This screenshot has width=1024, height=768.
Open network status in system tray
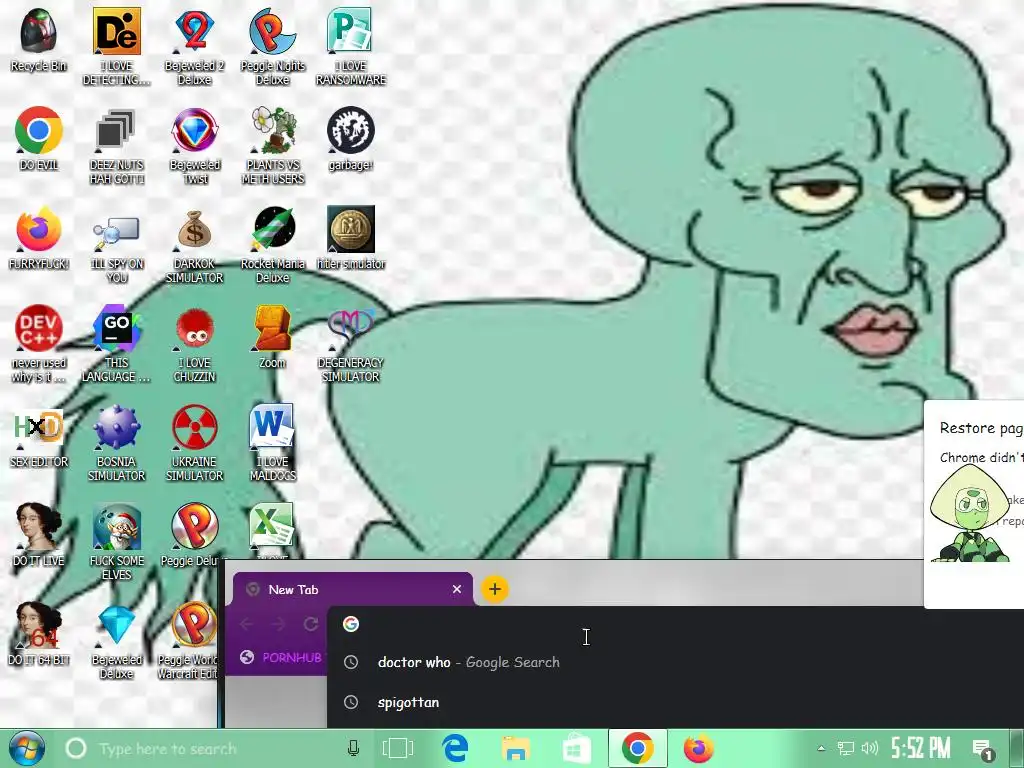846,748
